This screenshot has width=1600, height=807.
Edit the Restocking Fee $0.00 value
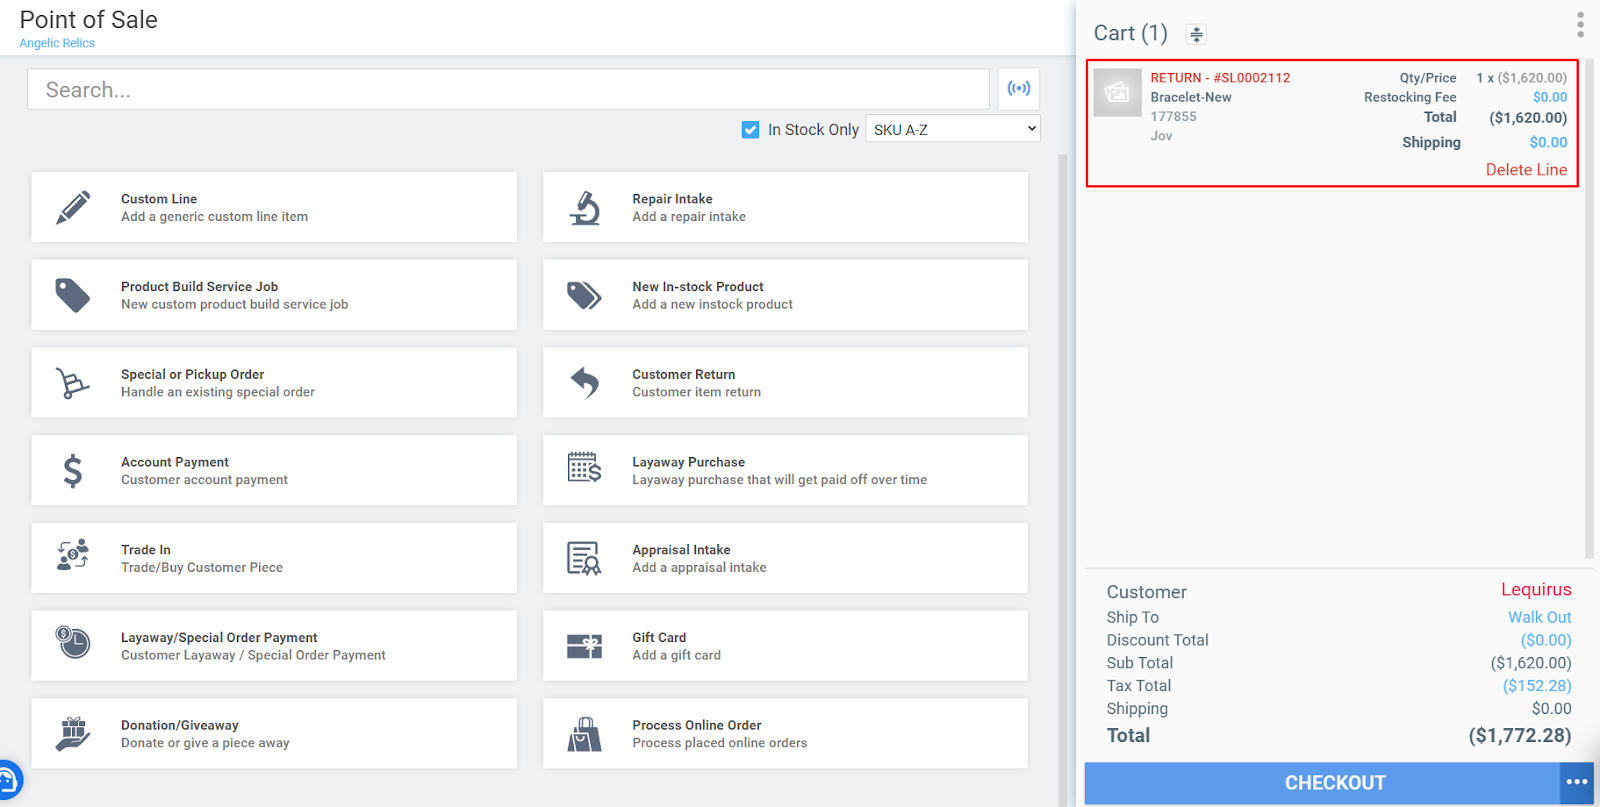[x=1550, y=97]
